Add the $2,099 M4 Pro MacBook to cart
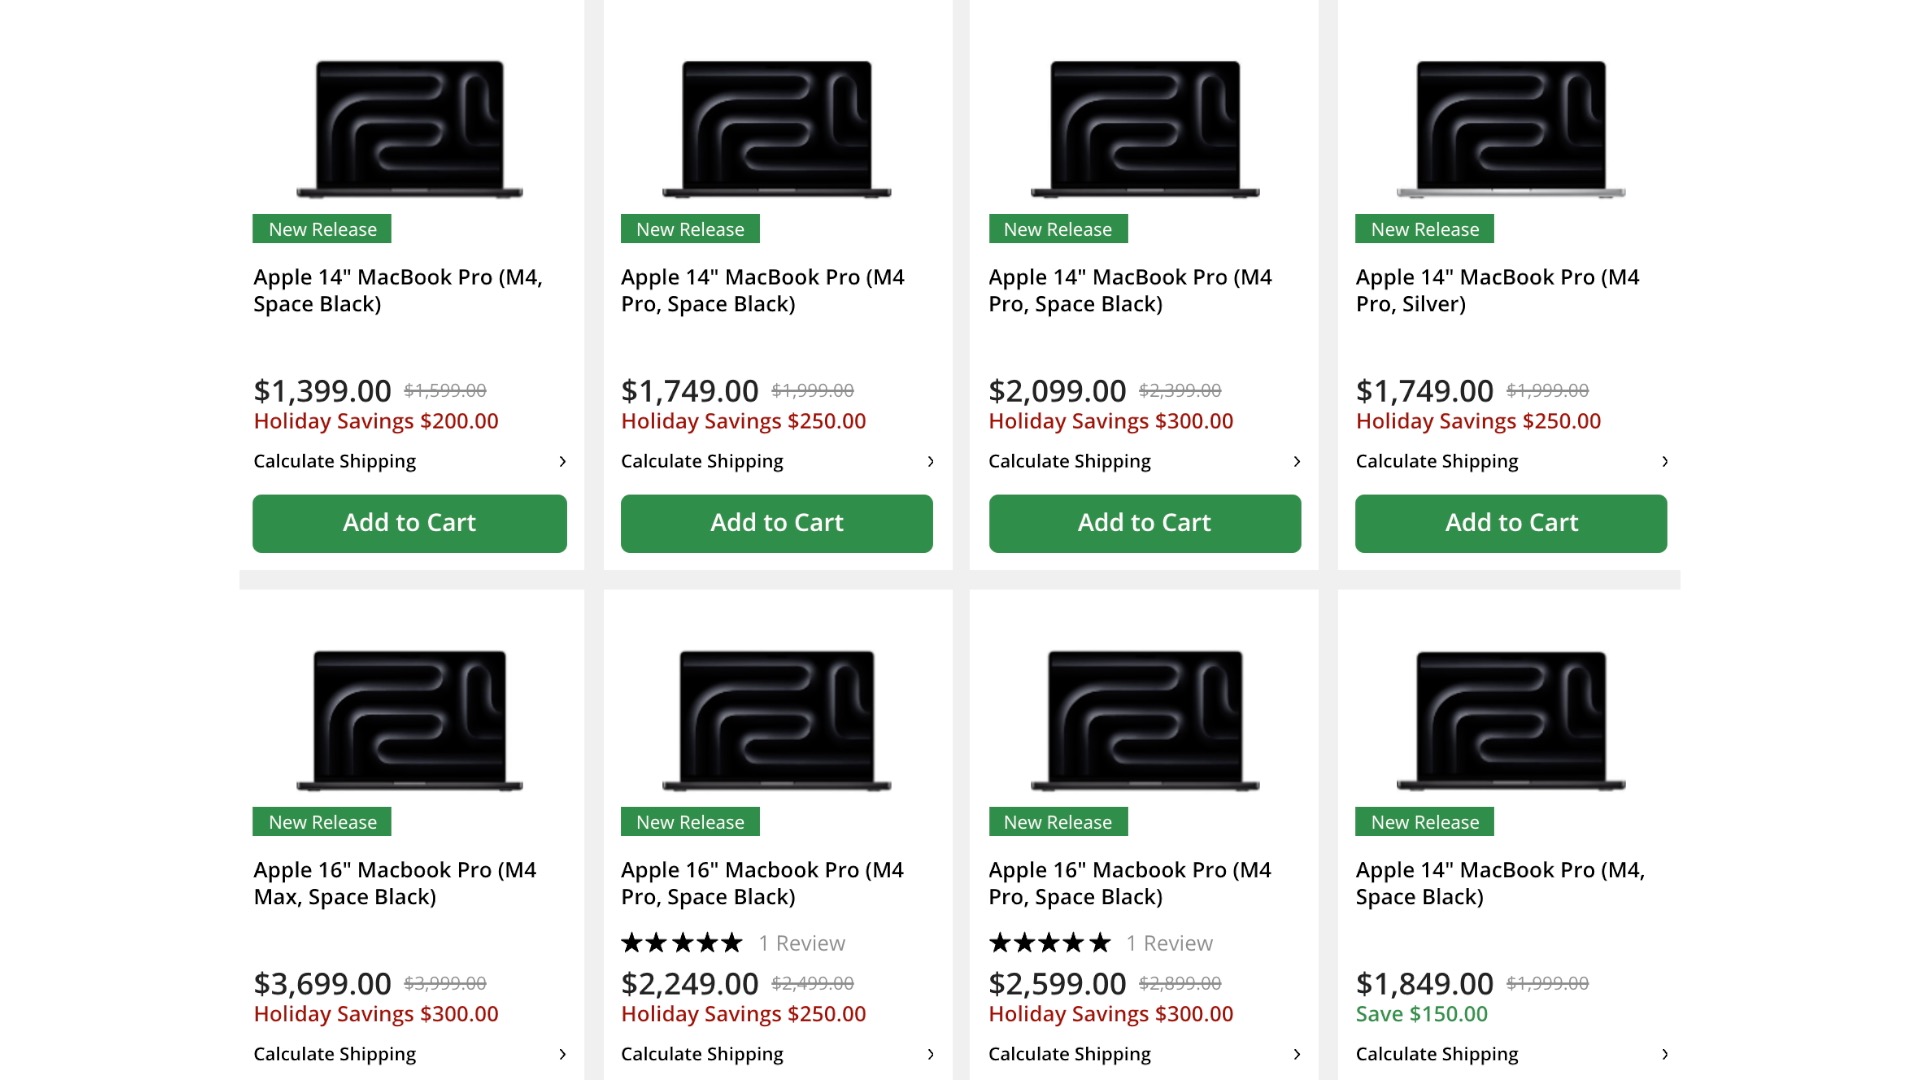 coord(1144,523)
